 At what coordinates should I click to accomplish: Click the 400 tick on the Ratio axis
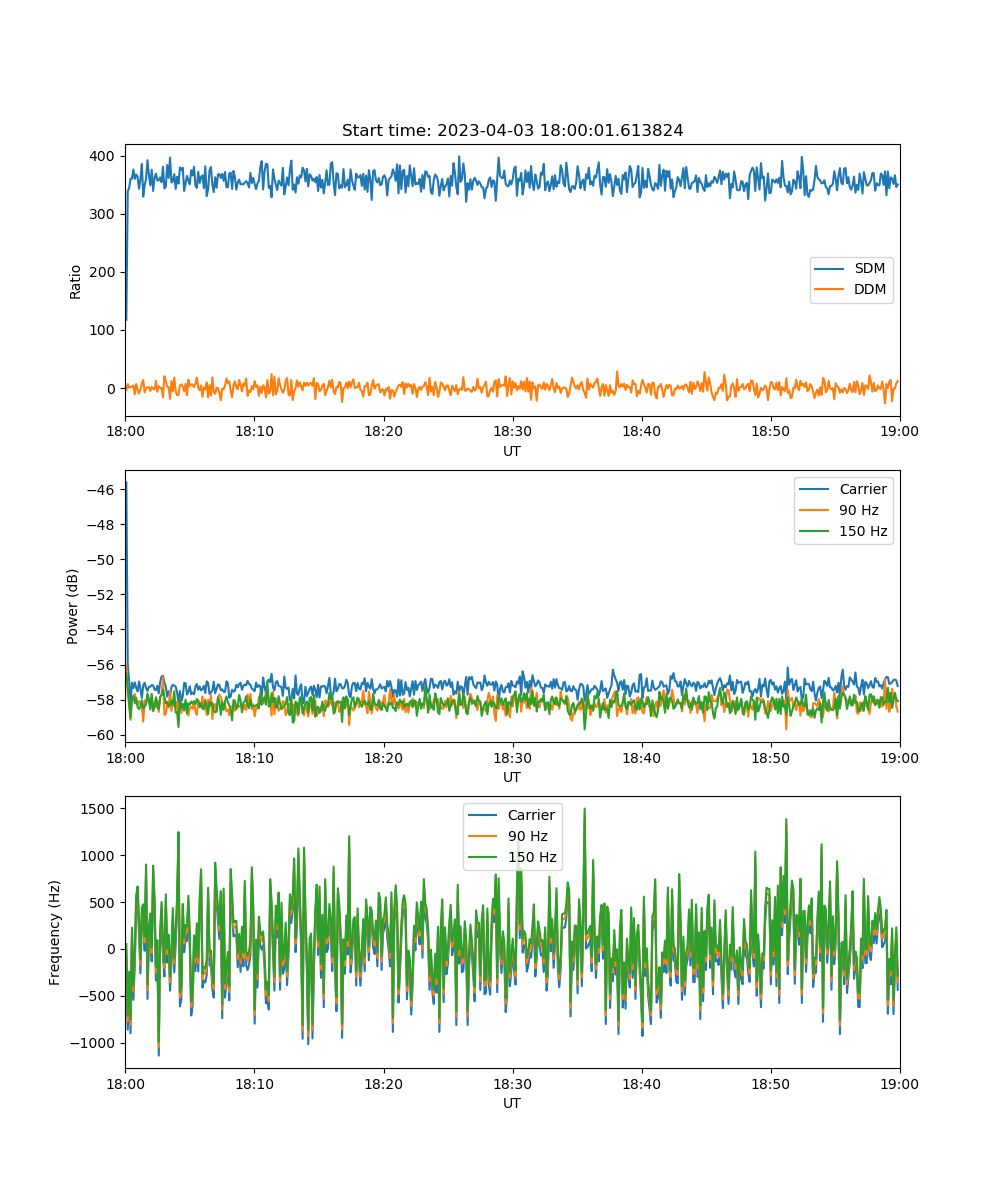point(104,156)
